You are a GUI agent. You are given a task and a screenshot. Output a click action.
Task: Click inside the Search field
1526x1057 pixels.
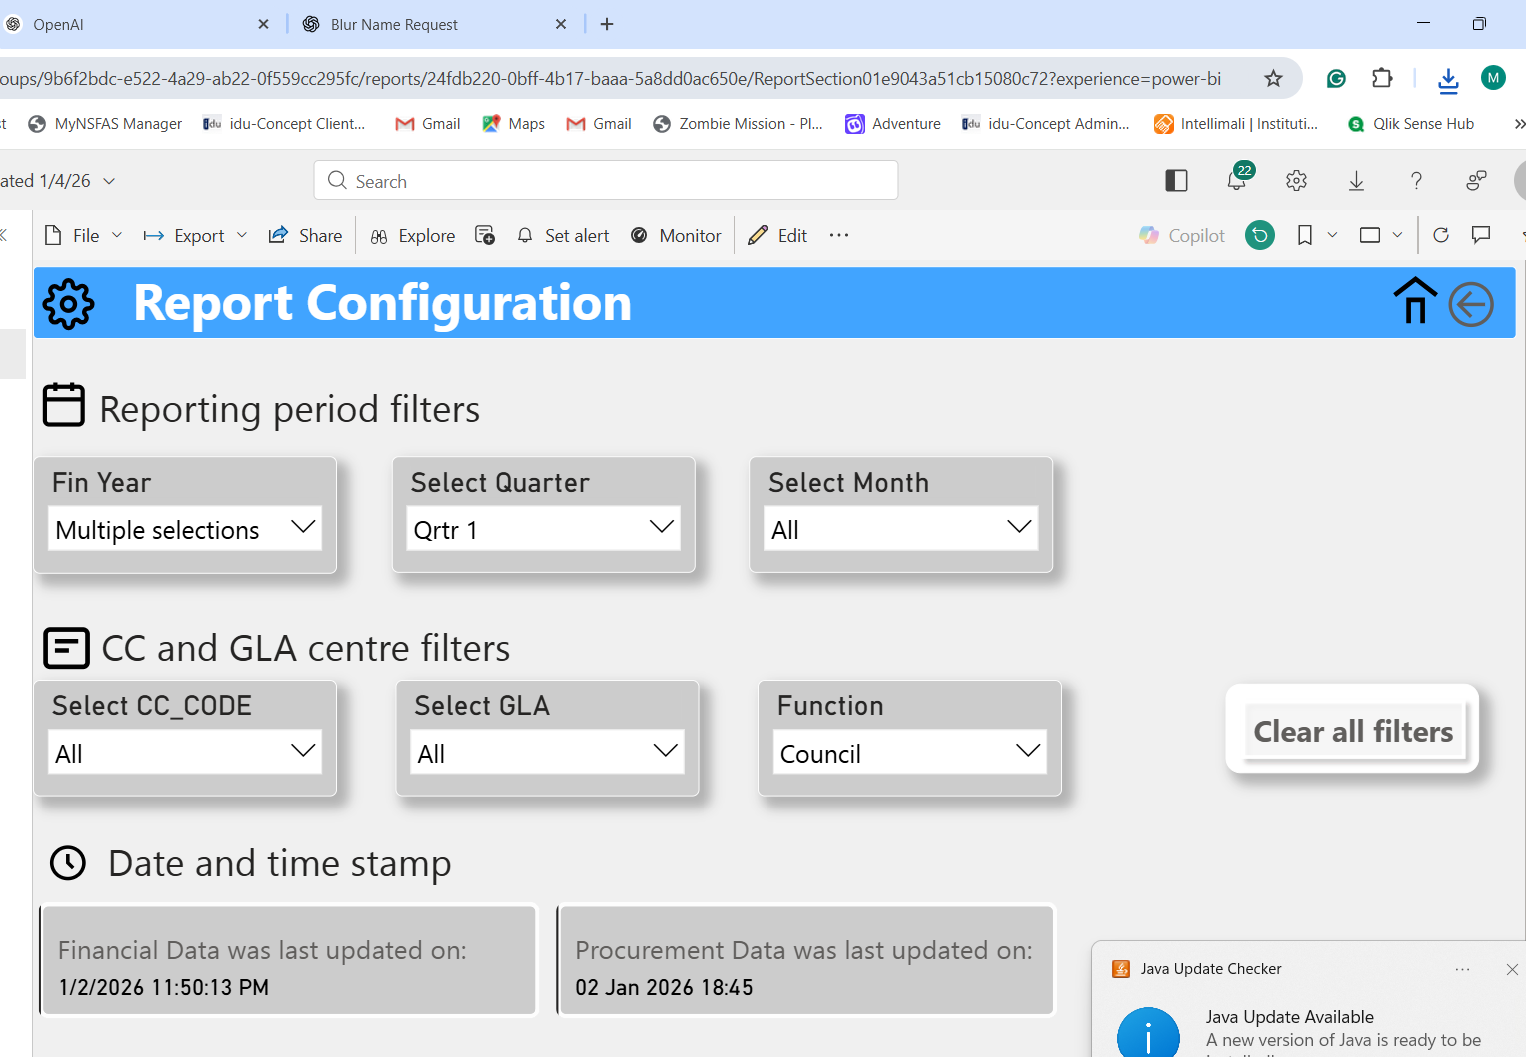pyautogui.click(x=605, y=180)
